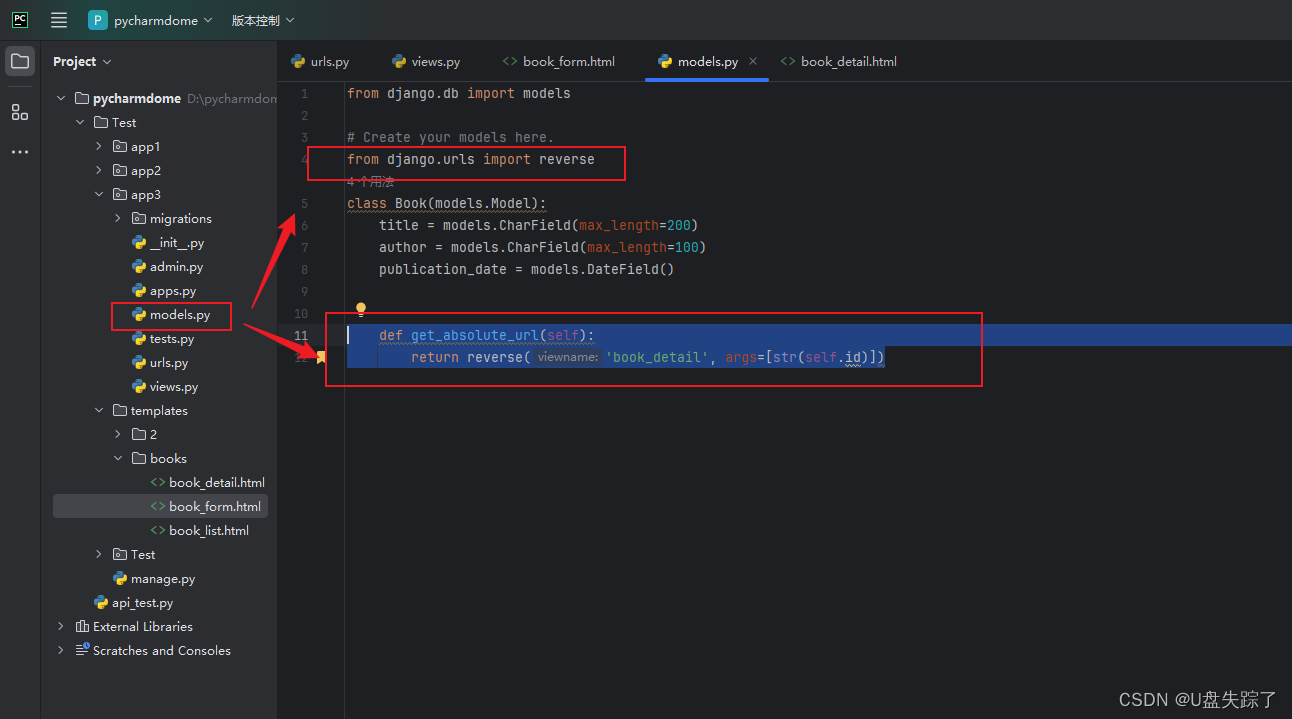Click the 4 个用法 usage hint link
The width and height of the screenshot is (1292, 719).
coord(371,181)
